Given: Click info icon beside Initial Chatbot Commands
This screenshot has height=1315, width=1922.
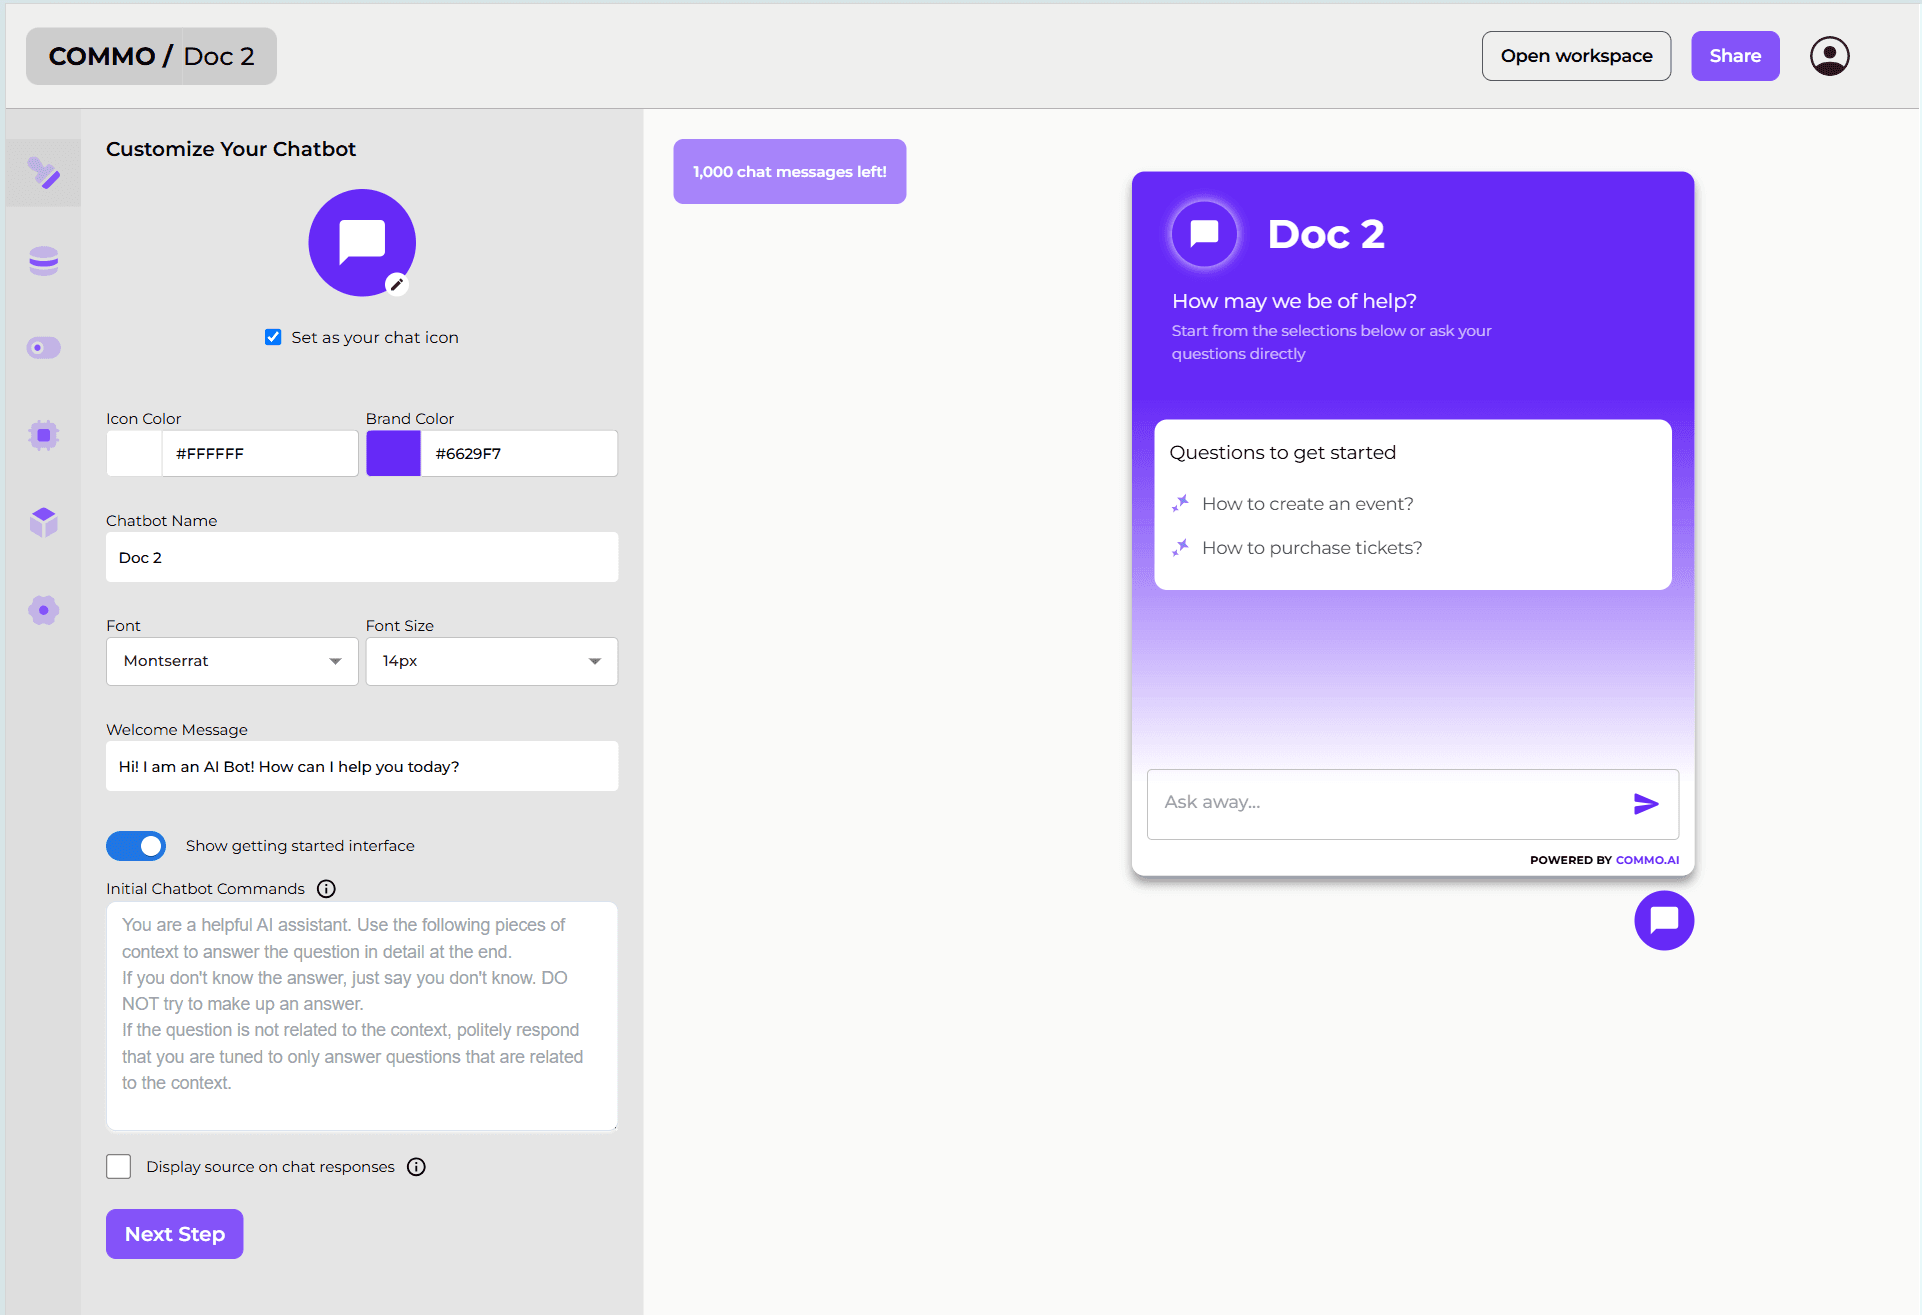Looking at the screenshot, I should click(326, 889).
